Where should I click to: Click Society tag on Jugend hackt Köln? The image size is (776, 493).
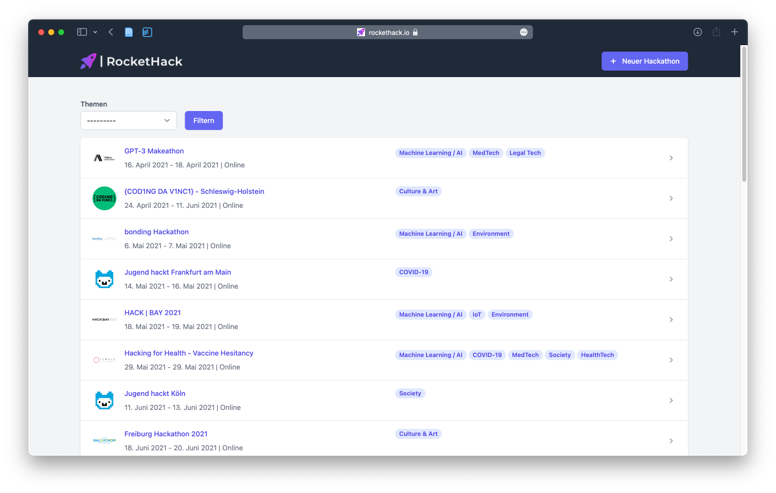(410, 394)
